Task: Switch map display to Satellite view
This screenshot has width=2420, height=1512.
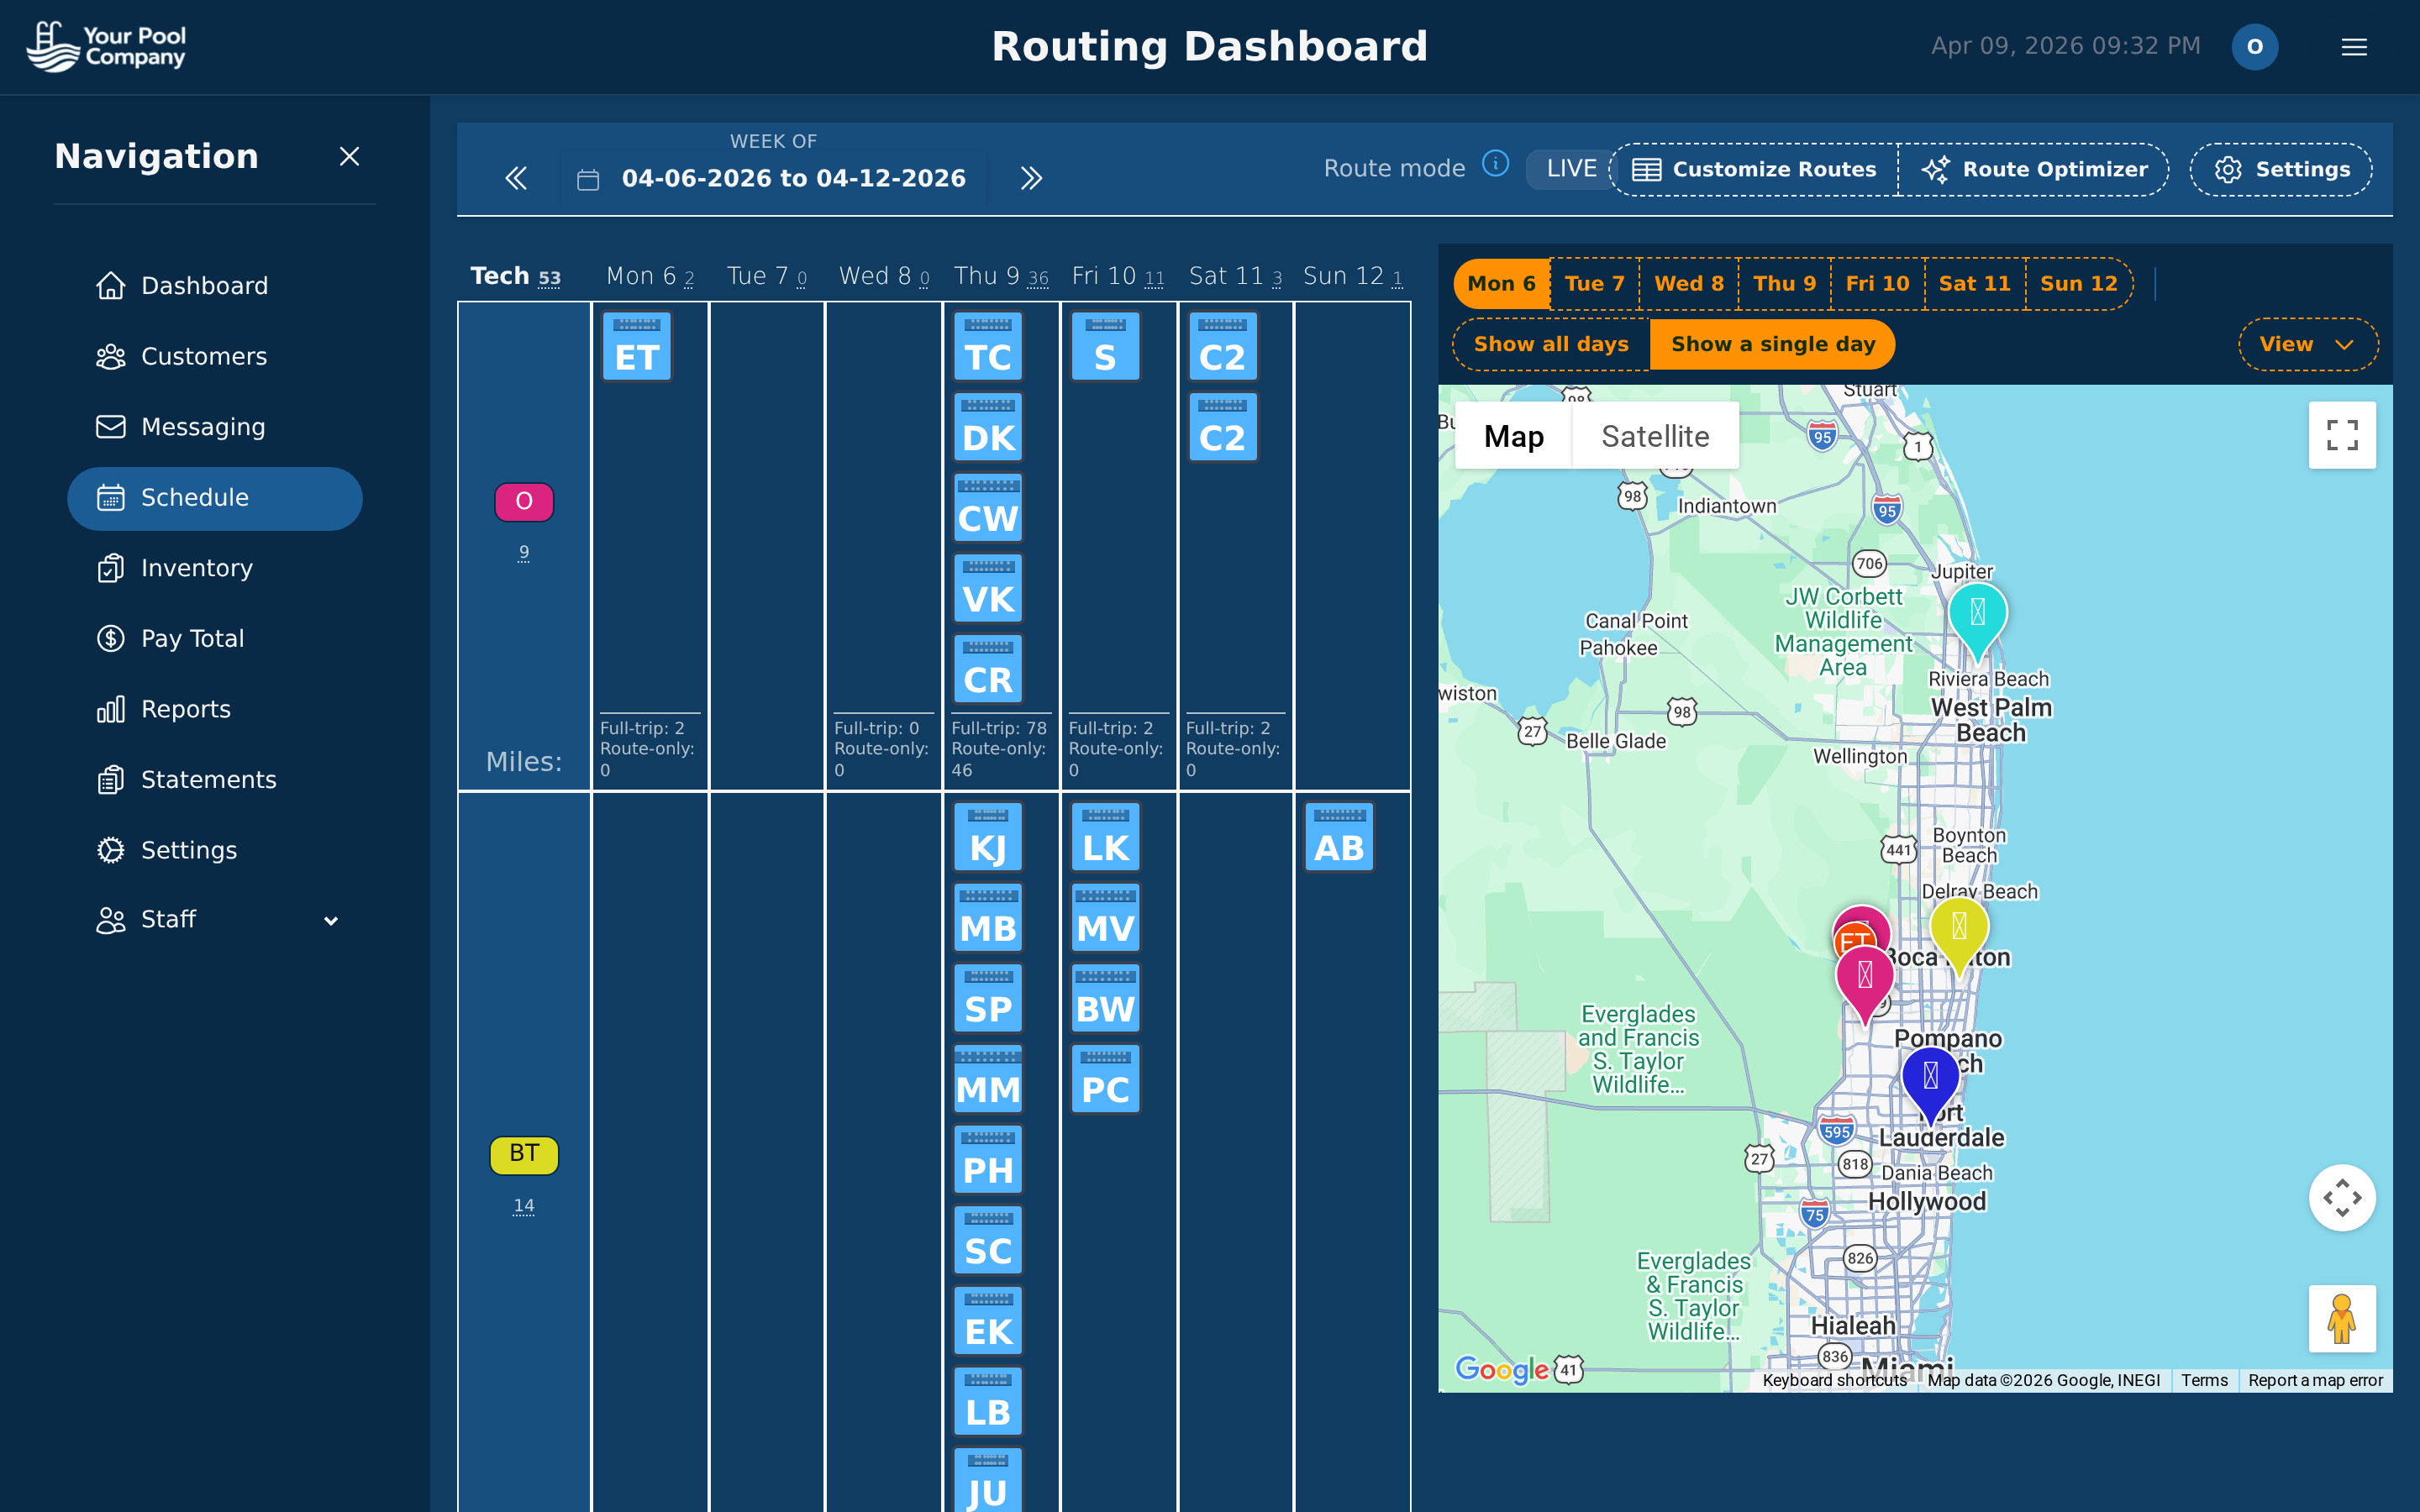Action: (x=1655, y=436)
